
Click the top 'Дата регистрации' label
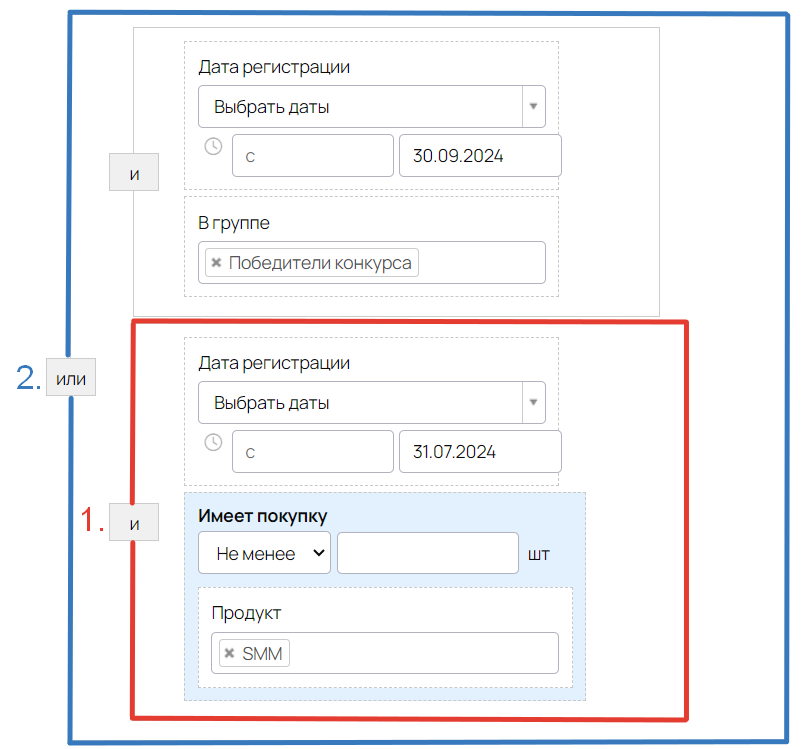[274, 67]
